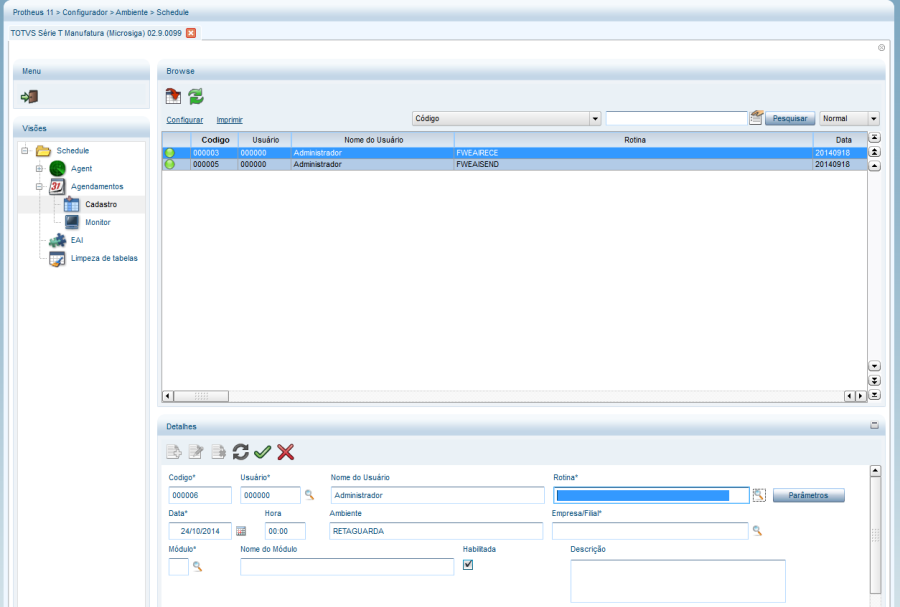Click the Imprimir link
The image size is (900, 607).
(x=230, y=120)
